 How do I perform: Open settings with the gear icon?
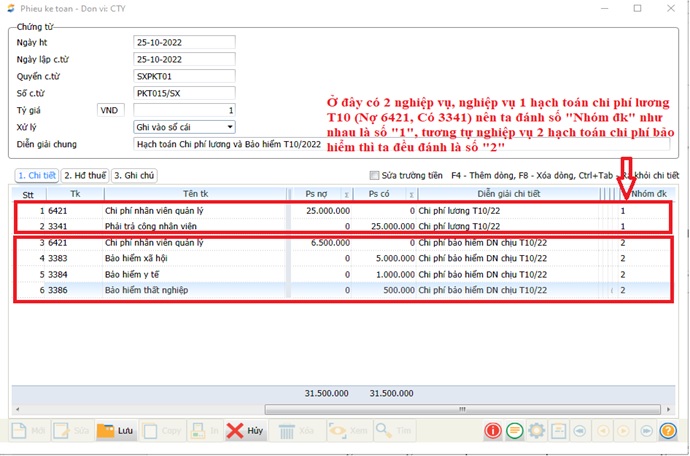point(537,431)
